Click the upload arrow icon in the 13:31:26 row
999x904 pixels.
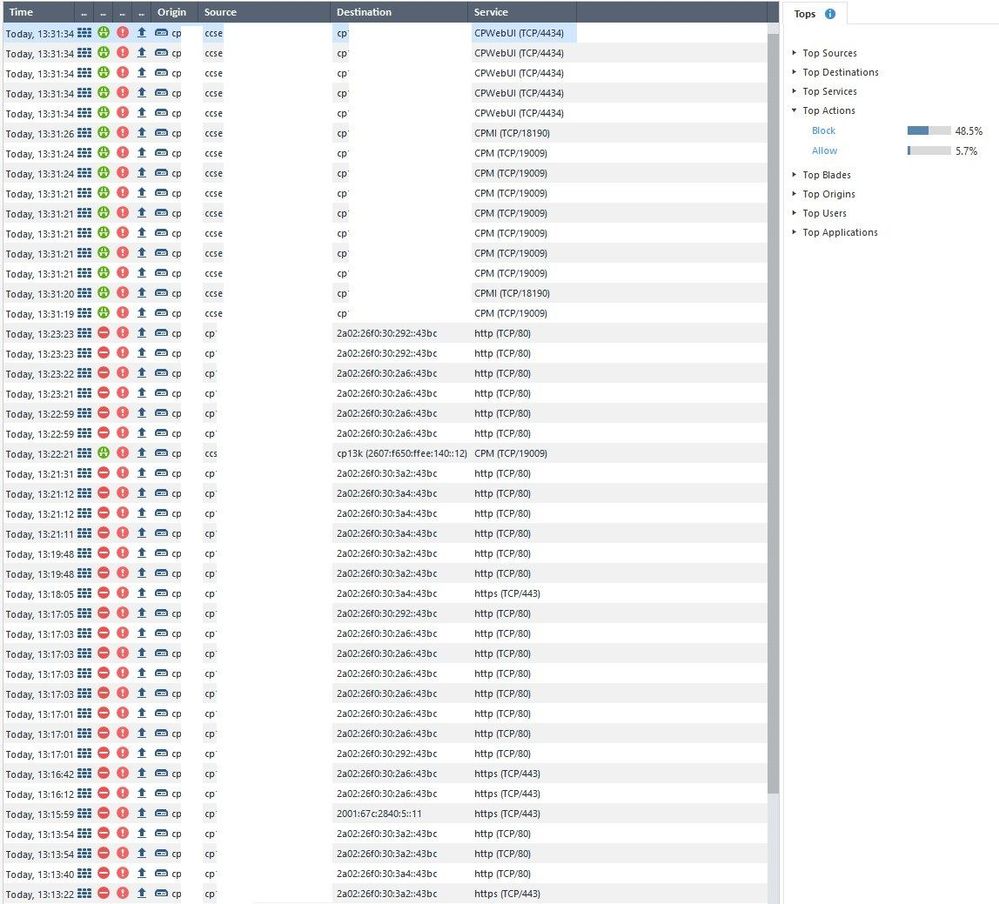[141, 133]
